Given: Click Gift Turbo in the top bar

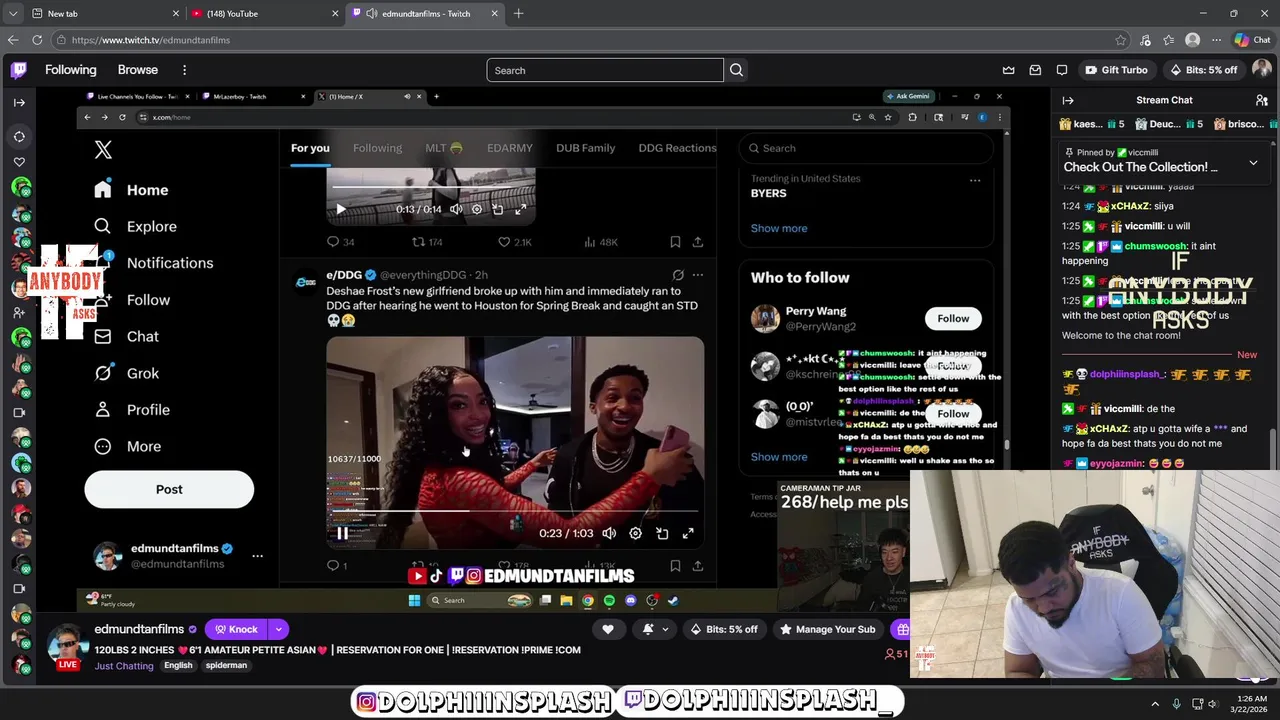Looking at the screenshot, I should tap(1116, 70).
